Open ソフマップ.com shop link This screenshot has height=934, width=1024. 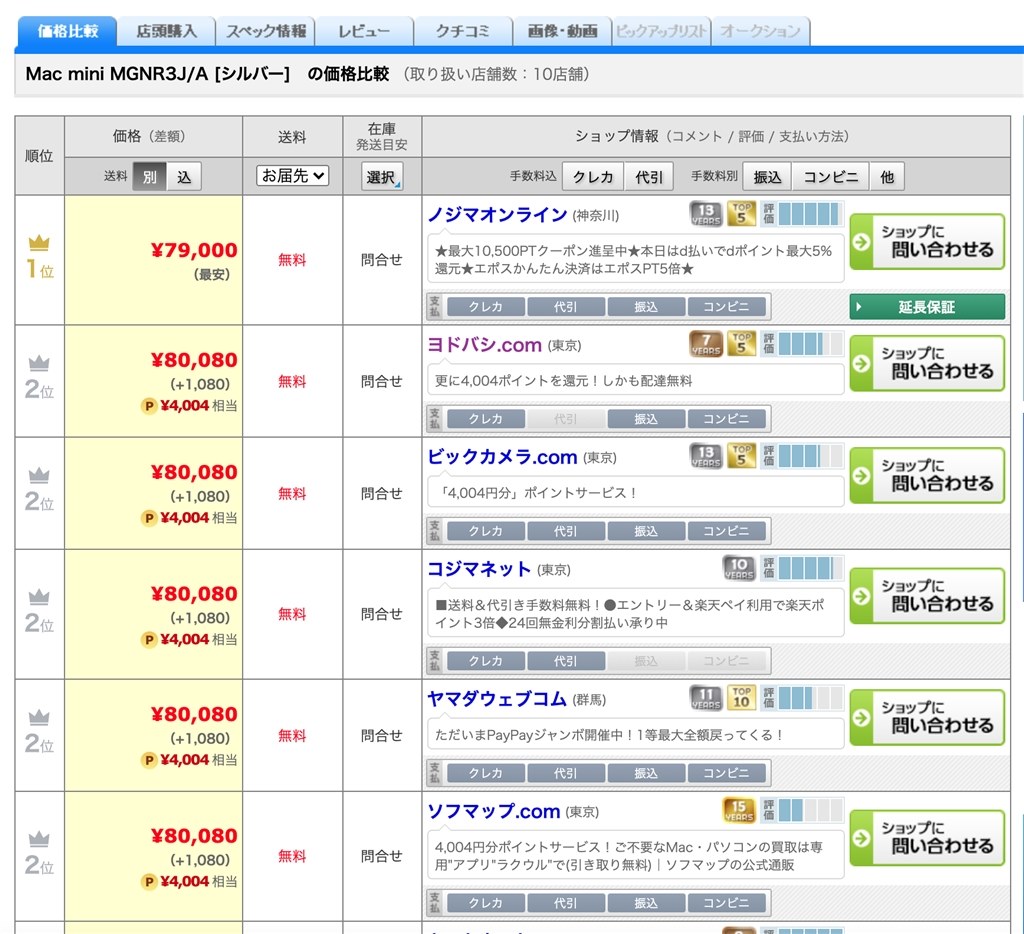494,811
